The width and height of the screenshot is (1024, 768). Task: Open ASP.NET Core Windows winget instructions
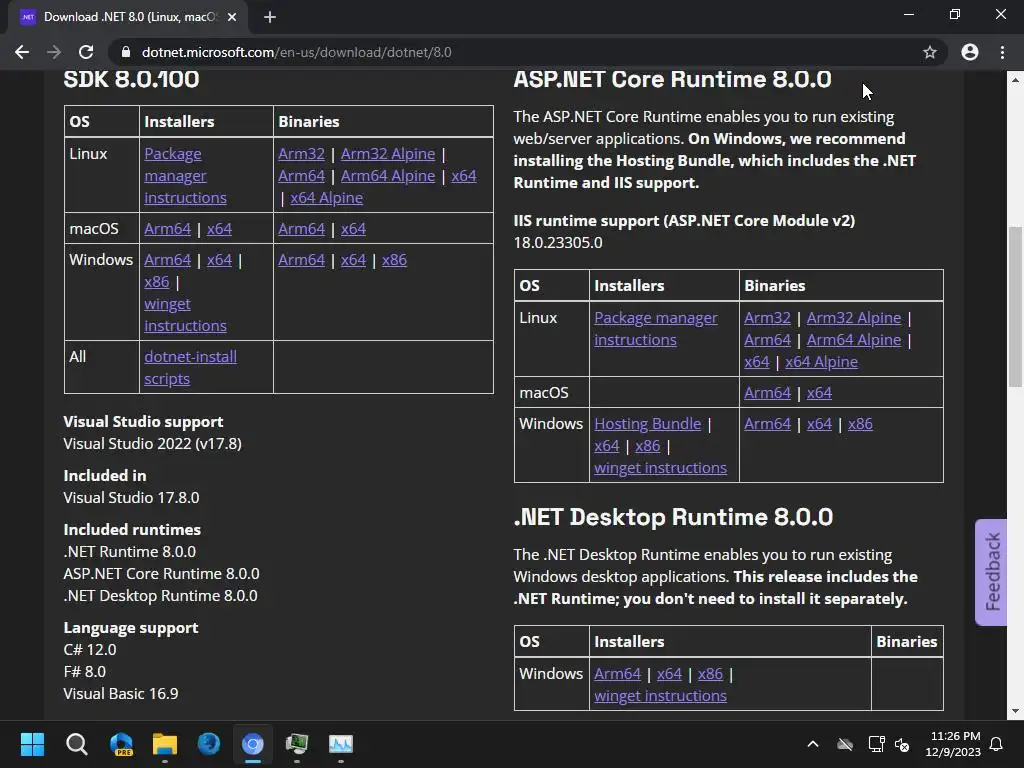660,468
